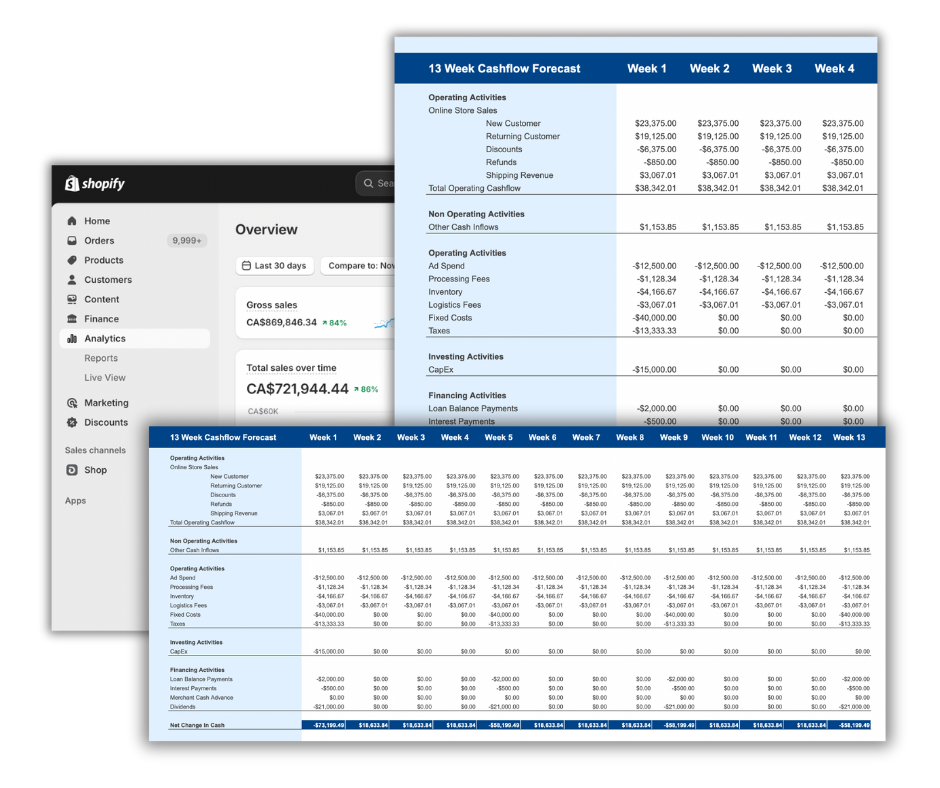The height and width of the screenshot is (788, 940).
Task: Open Content via its sidebar icon
Action: (x=71, y=299)
